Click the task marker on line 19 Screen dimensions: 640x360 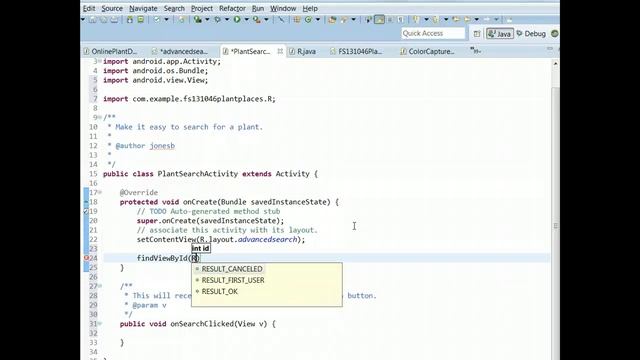click(86, 211)
